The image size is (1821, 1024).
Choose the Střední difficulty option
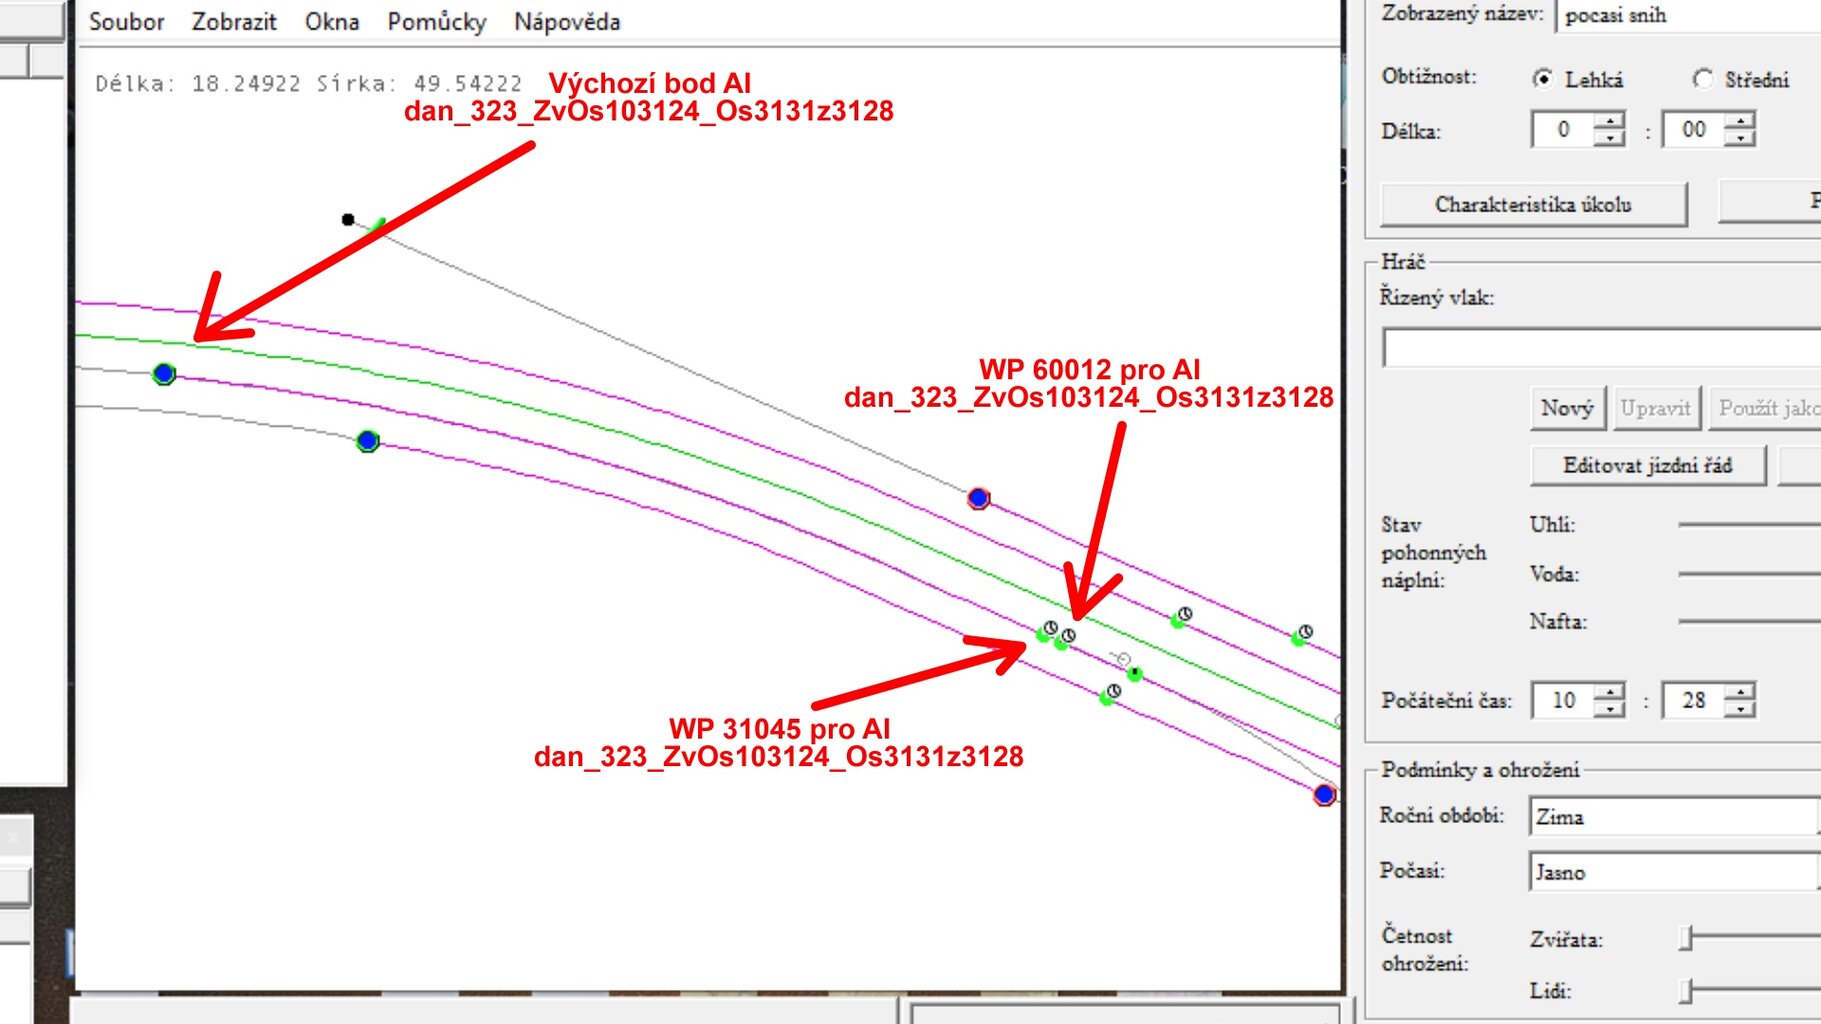1703,79
